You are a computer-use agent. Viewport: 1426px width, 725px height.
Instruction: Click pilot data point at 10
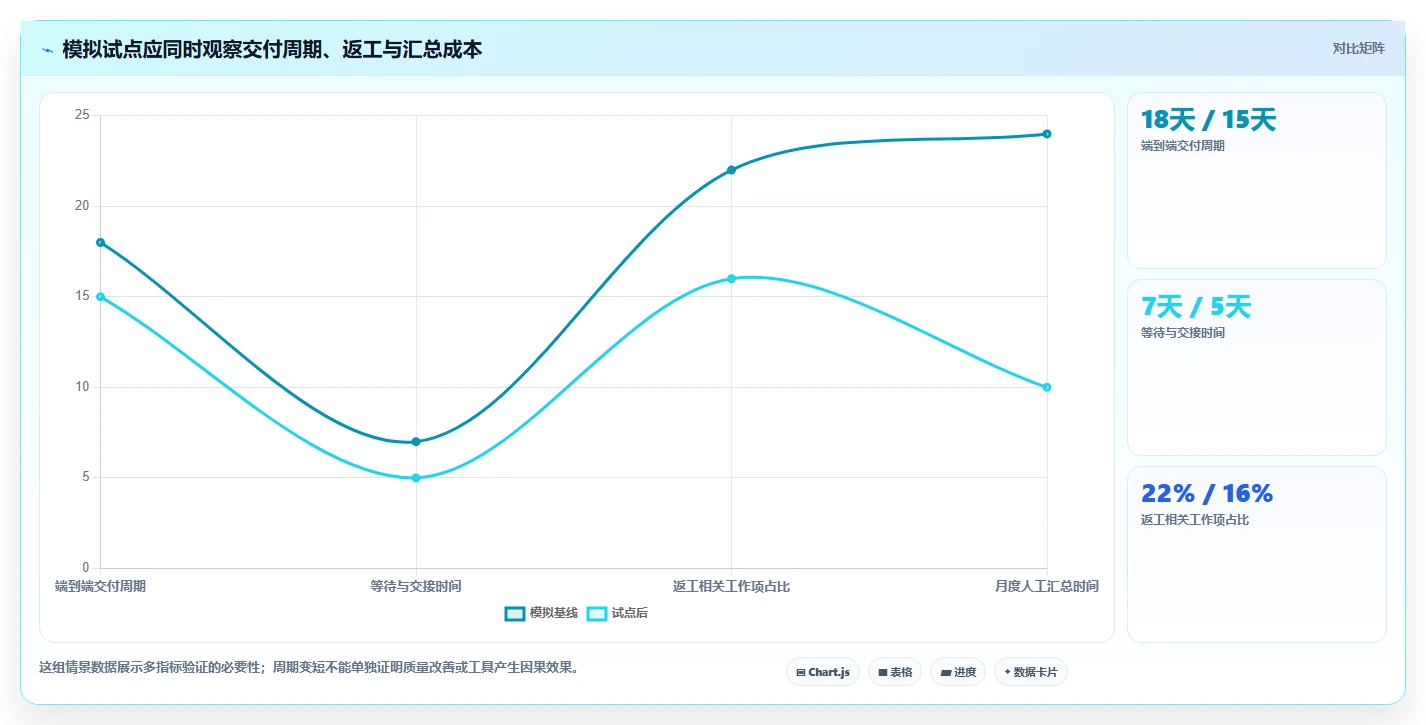1047,387
